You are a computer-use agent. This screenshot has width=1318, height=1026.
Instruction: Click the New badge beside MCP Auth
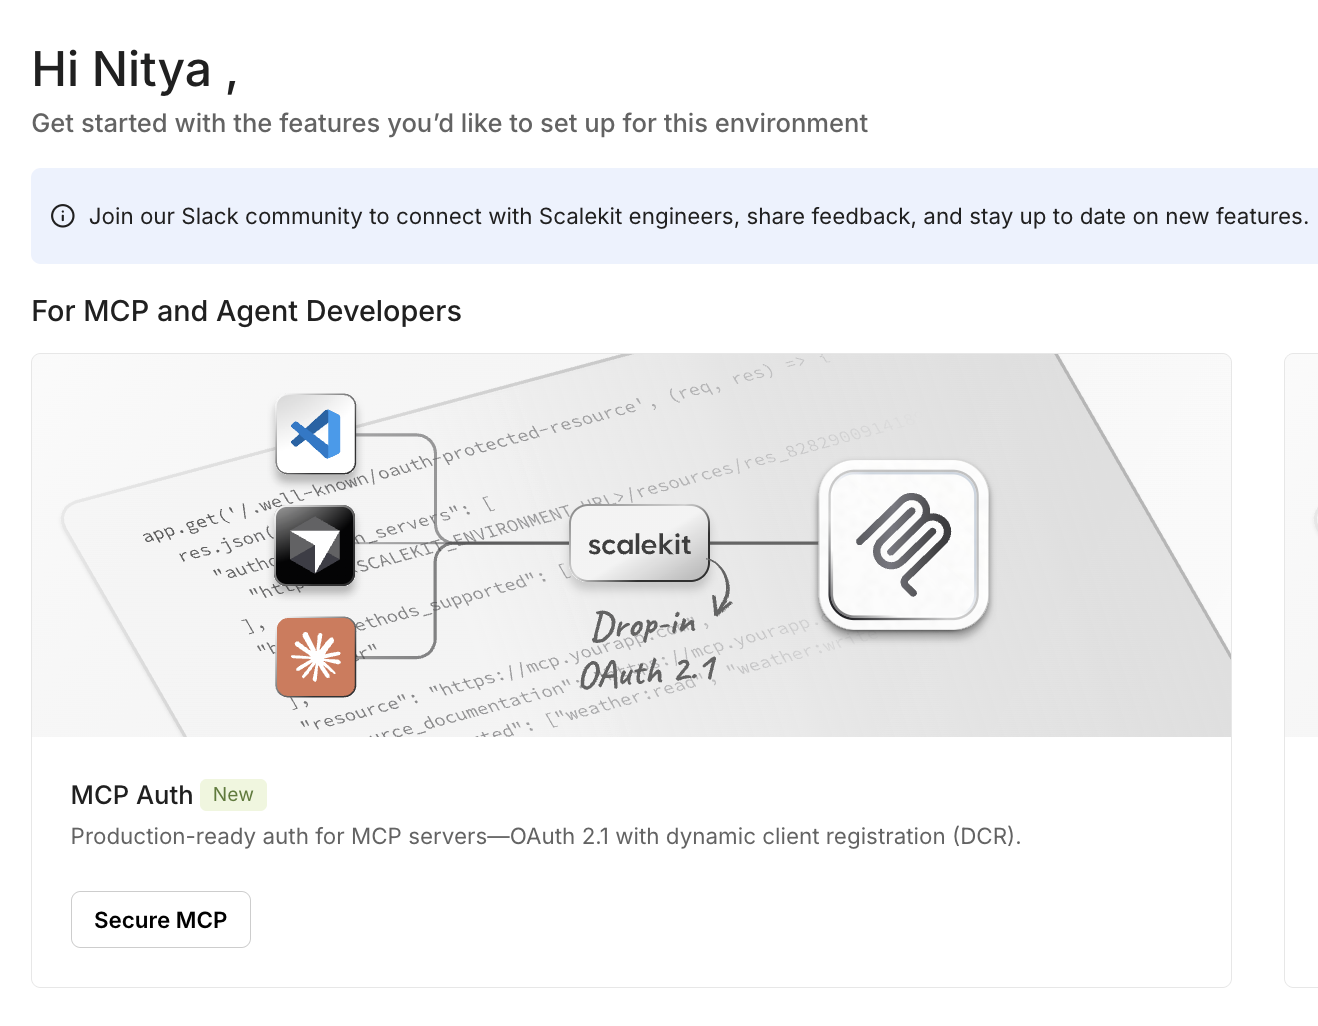pos(233,795)
